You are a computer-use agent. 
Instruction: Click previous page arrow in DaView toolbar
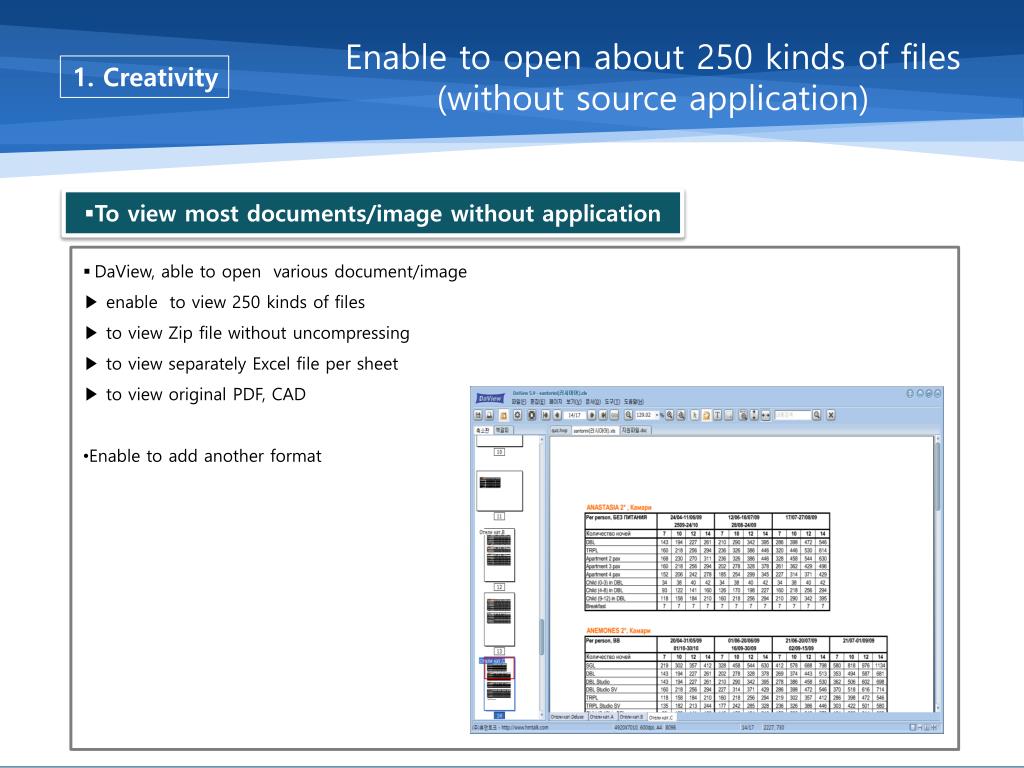[x=557, y=415]
